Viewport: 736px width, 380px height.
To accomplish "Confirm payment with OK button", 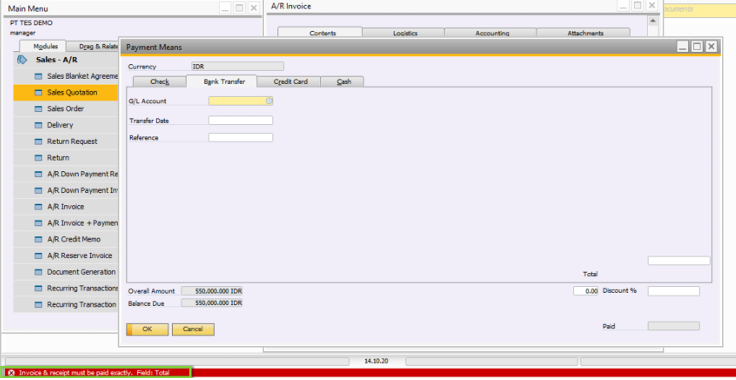I will click(147, 329).
